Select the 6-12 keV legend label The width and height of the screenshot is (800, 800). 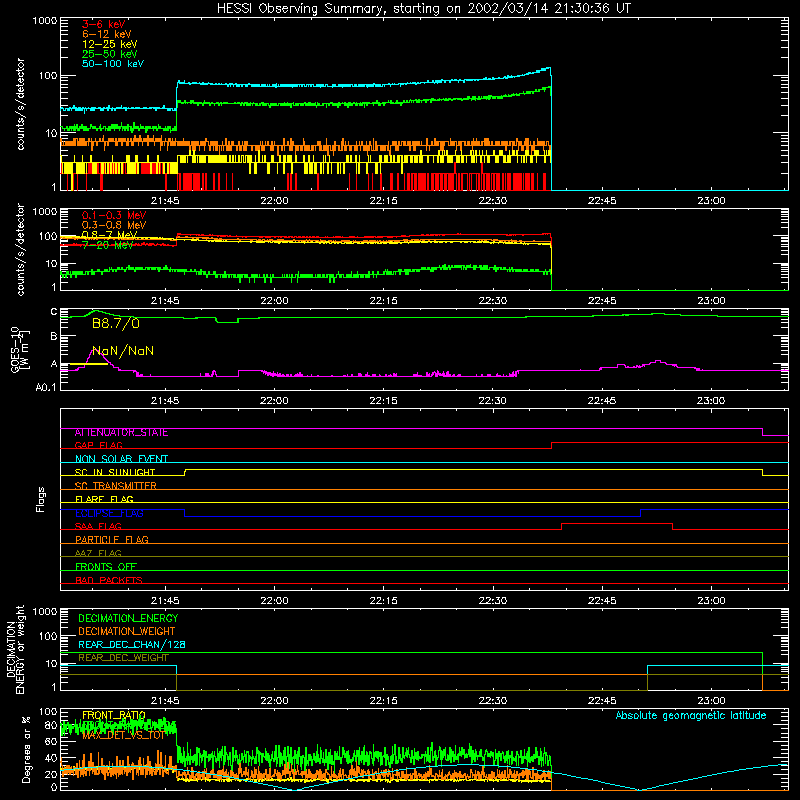pyautogui.click(x=107, y=34)
